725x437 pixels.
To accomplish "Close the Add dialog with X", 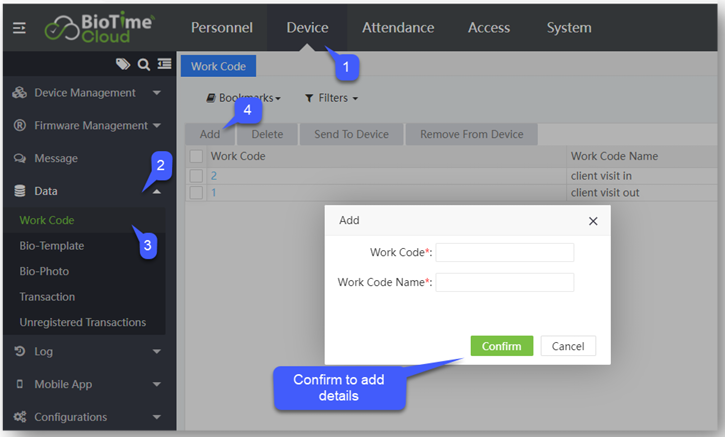I will coord(592,221).
